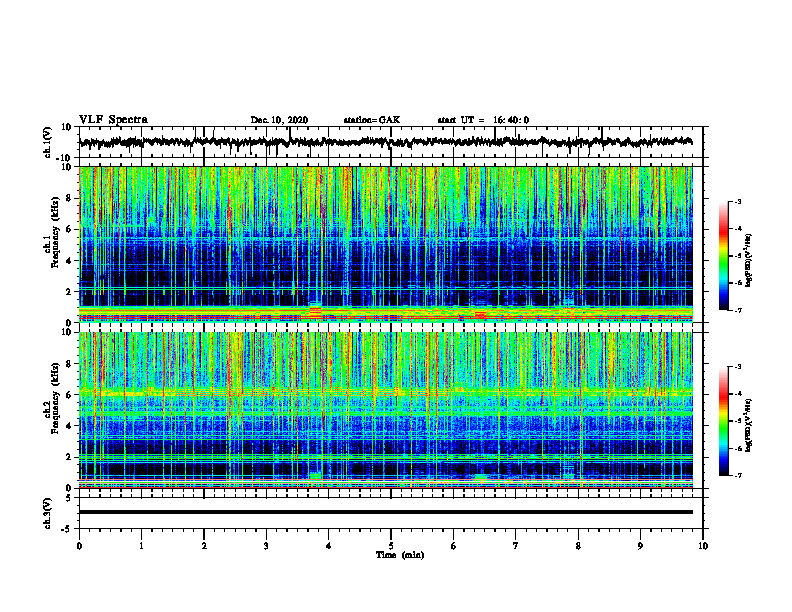The height and width of the screenshot is (612, 792).
Task: Click the ch.1 voltage waveform trace
Action: coord(385,142)
